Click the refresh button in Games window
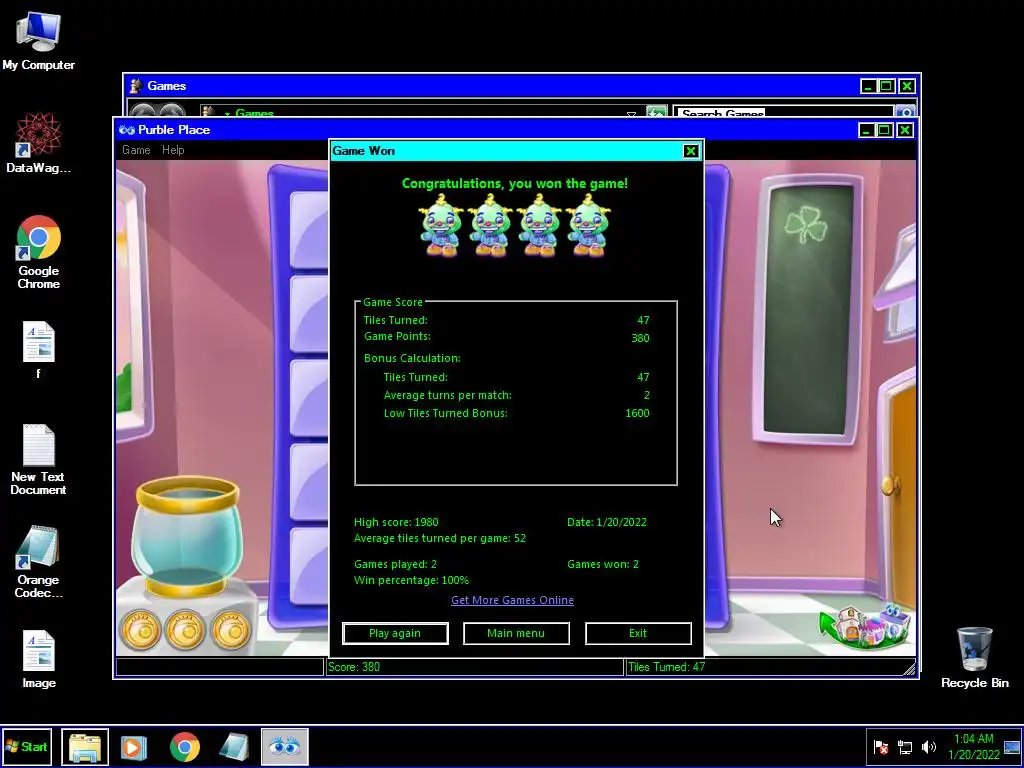The image size is (1024, 768). tap(656, 112)
